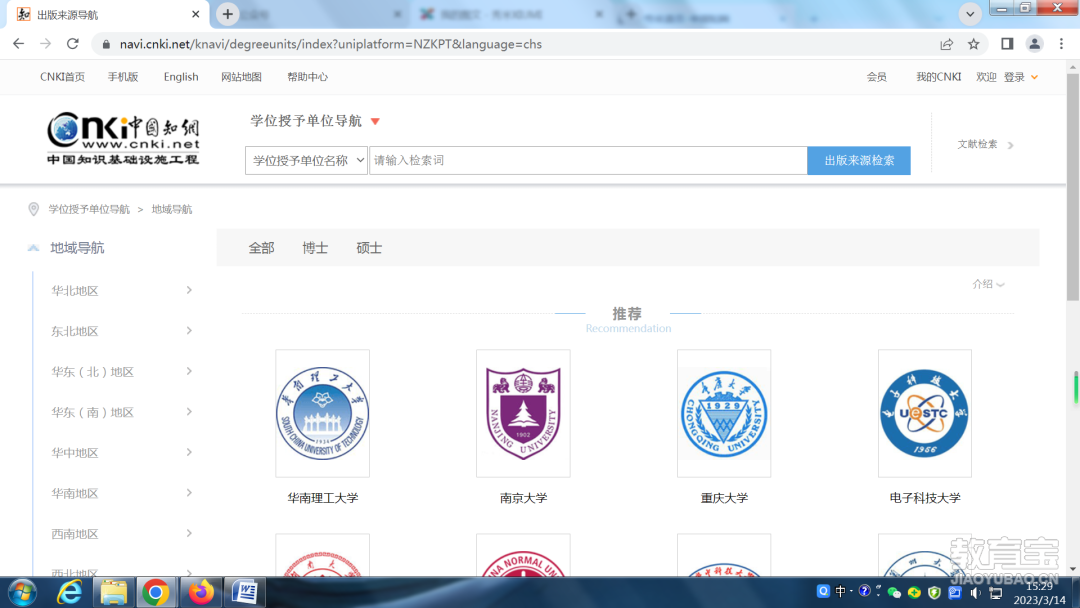This screenshot has height=608, width=1080.
Task: Open 我的CNKI
Action: [x=938, y=77]
